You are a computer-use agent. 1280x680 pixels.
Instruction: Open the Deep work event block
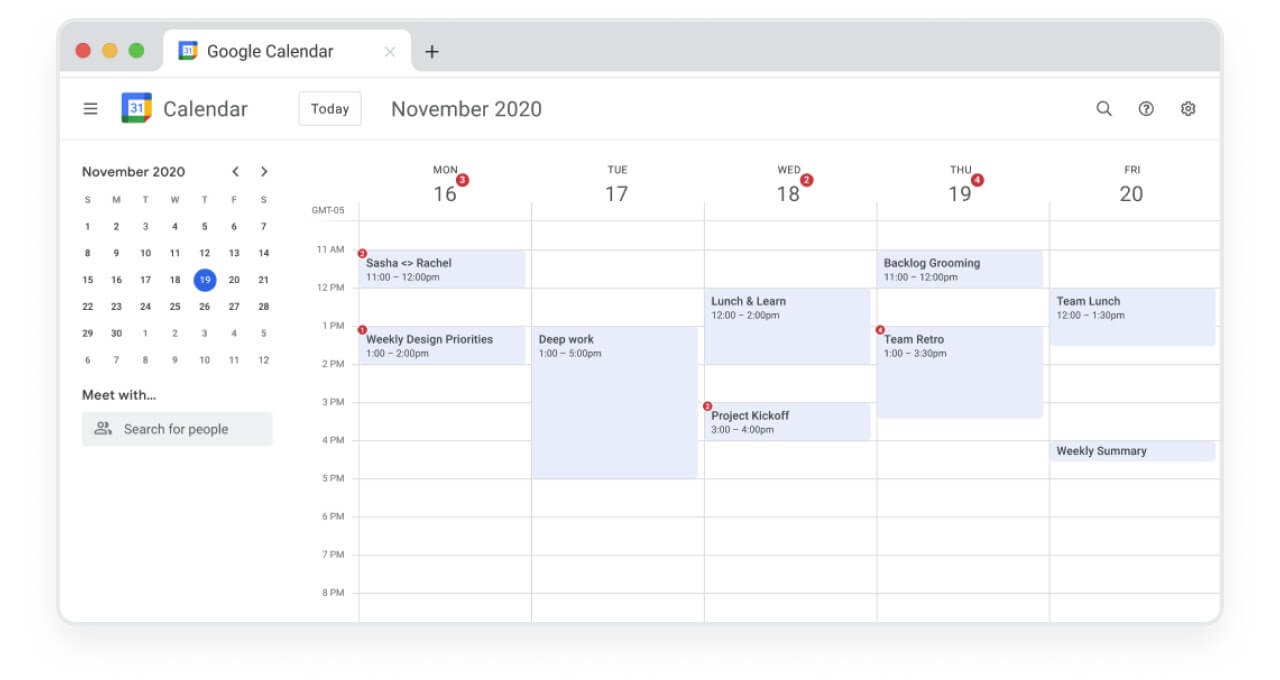[616, 402]
